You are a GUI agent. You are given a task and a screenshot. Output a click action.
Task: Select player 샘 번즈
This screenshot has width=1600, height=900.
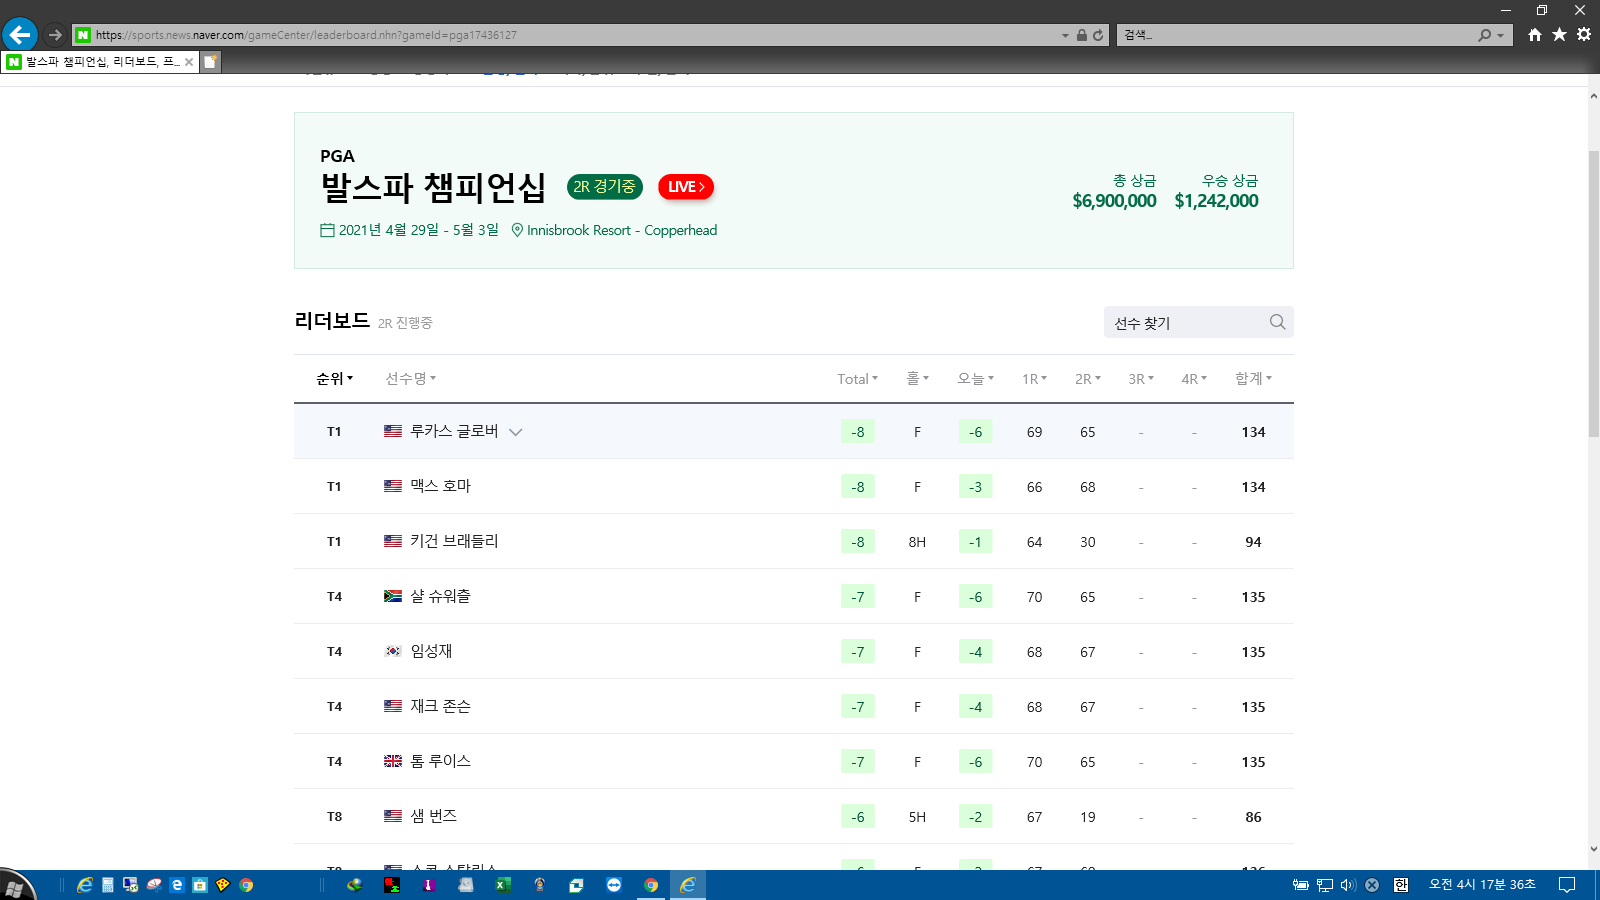pyautogui.click(x=433, y=816)
